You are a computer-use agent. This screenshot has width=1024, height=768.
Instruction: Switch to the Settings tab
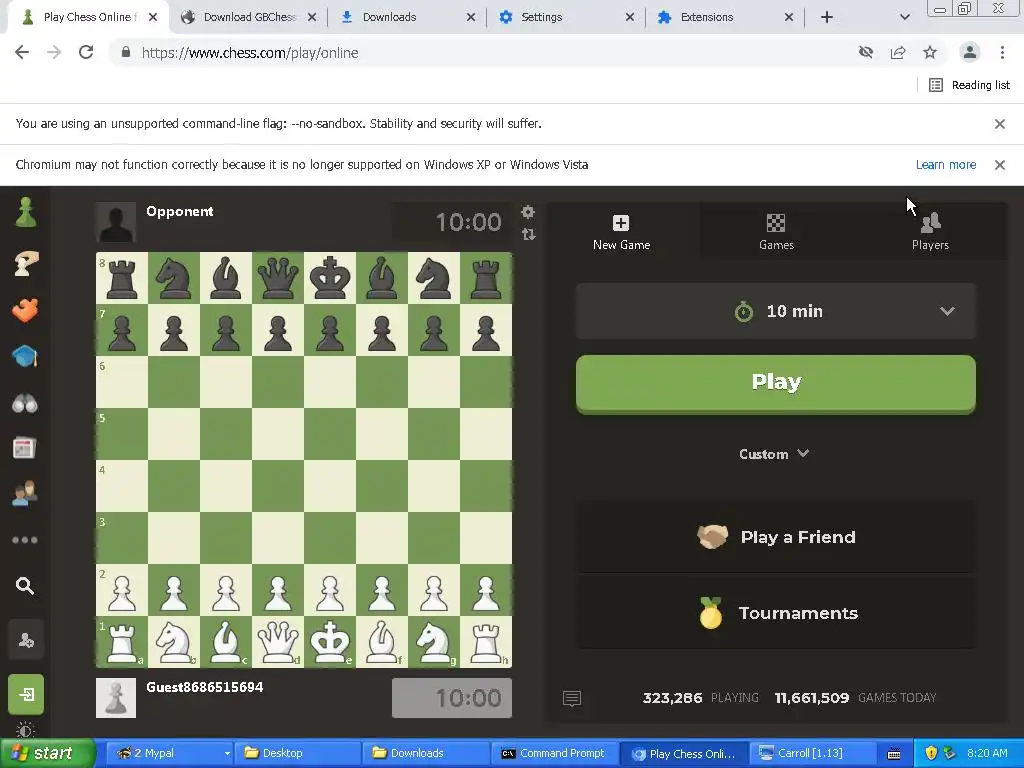pos(564,17)
